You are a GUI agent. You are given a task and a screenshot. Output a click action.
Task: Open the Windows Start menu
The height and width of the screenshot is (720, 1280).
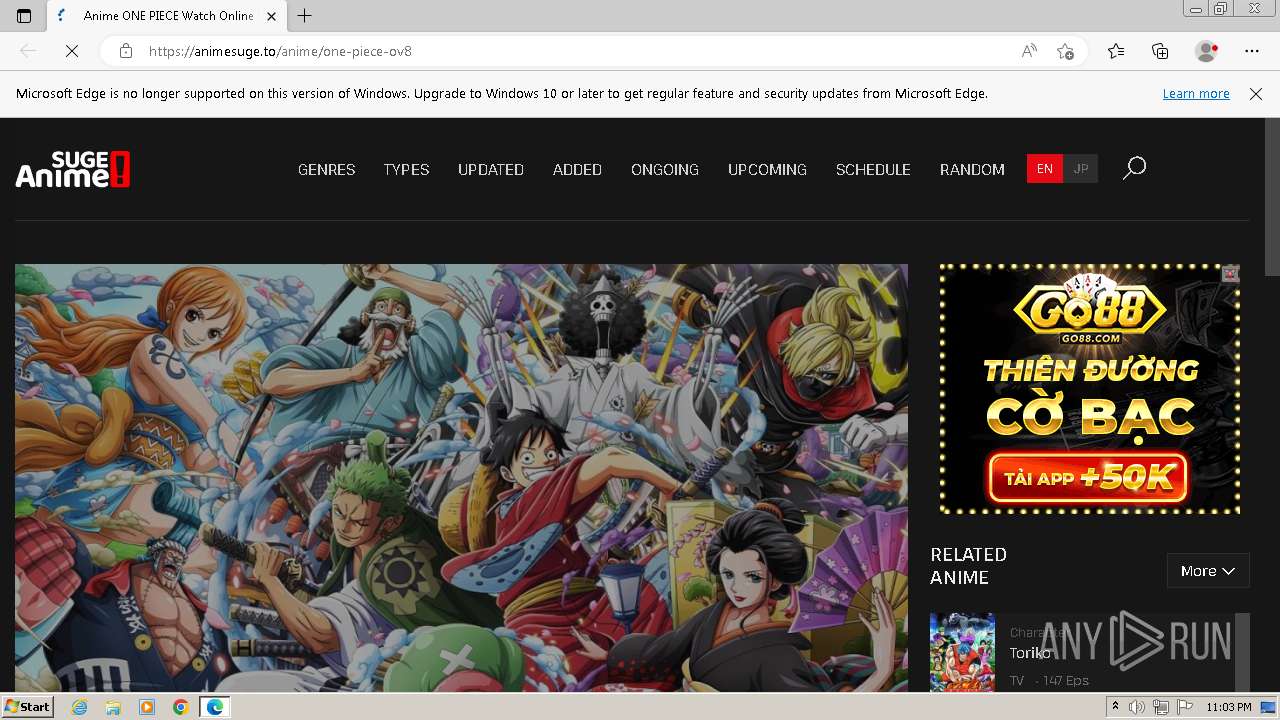[27, 707]
